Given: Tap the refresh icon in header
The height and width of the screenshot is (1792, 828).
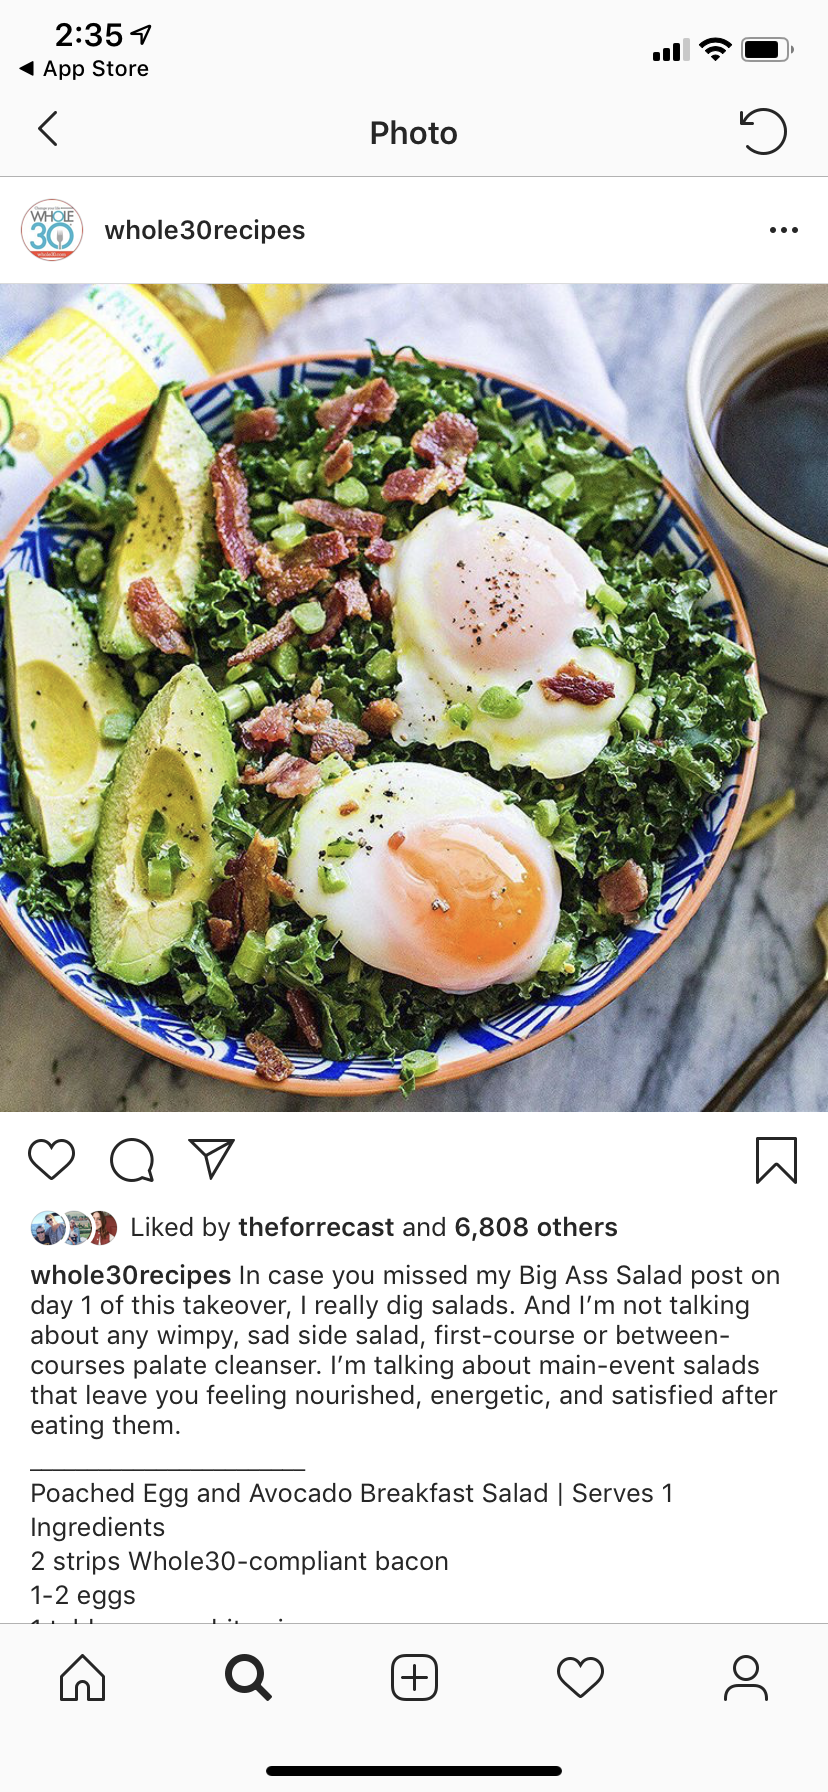Looking at the screenshot, I should coord(763,131).
